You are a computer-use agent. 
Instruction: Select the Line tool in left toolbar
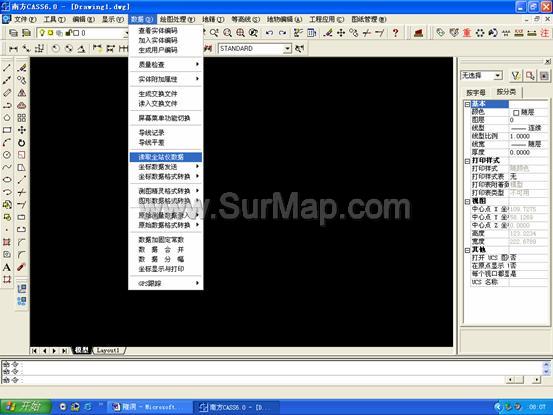[x=7, y=68]
